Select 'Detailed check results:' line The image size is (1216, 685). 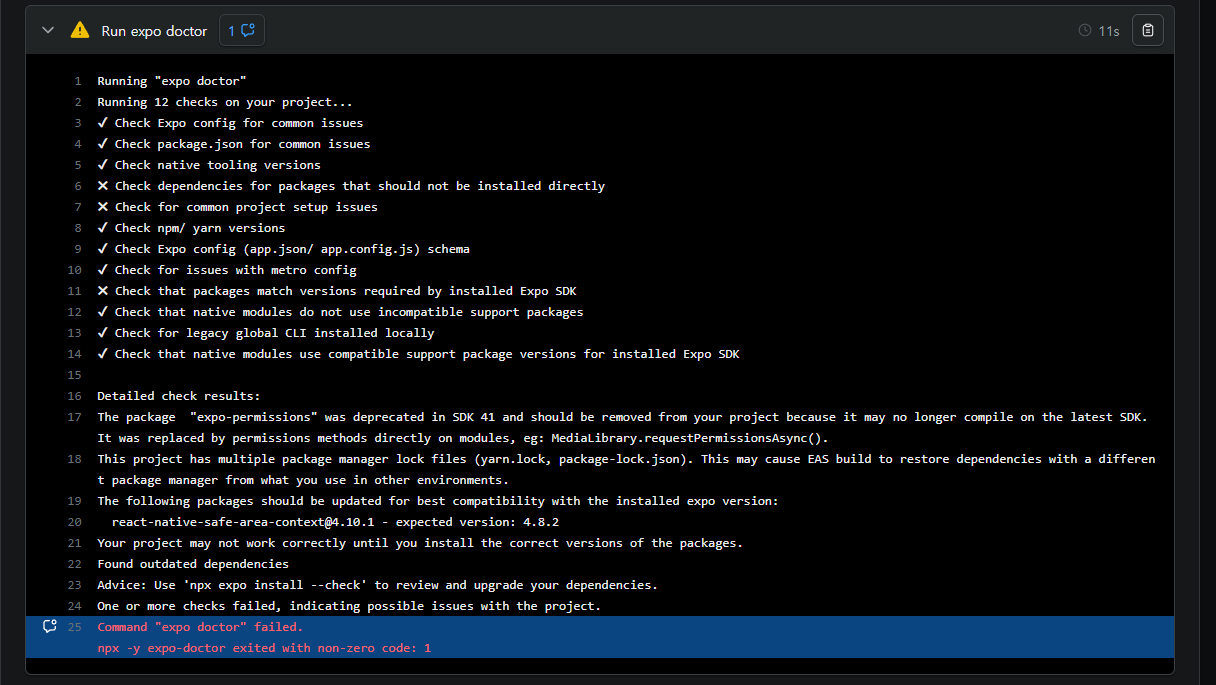(179, 396)
